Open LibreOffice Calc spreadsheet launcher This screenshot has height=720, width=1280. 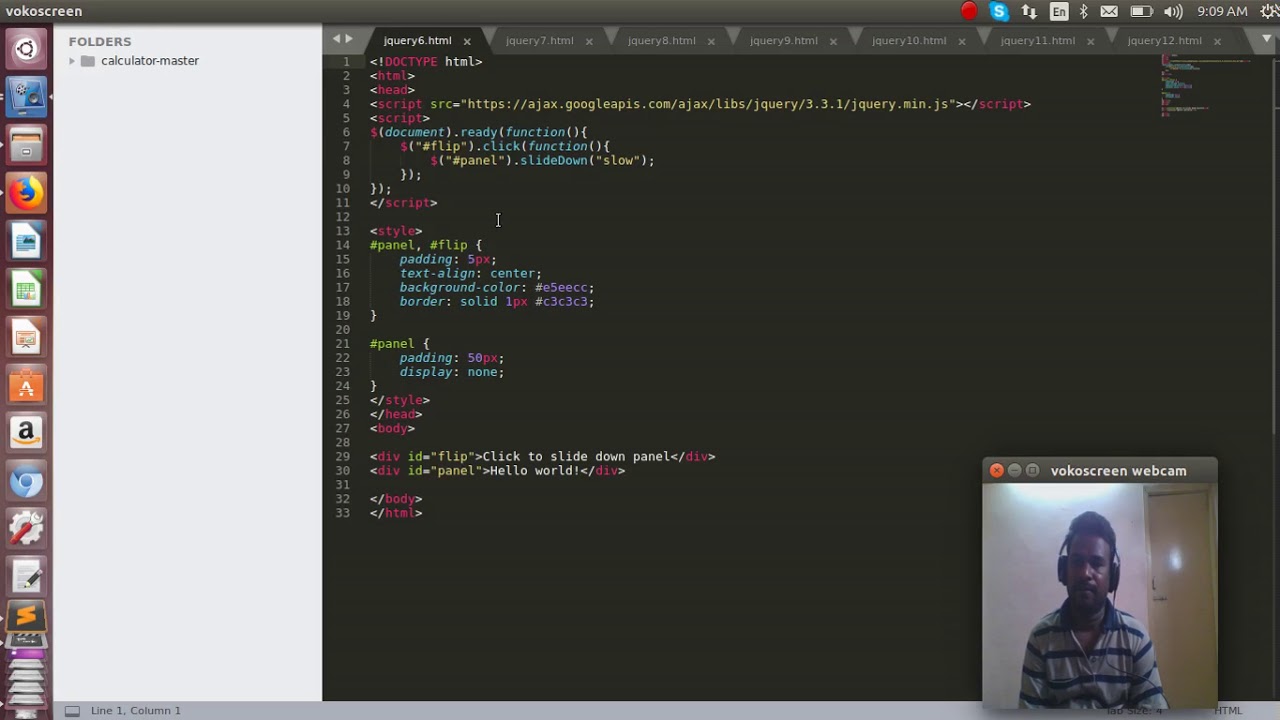pyautogui.click(x=26, y=290)
